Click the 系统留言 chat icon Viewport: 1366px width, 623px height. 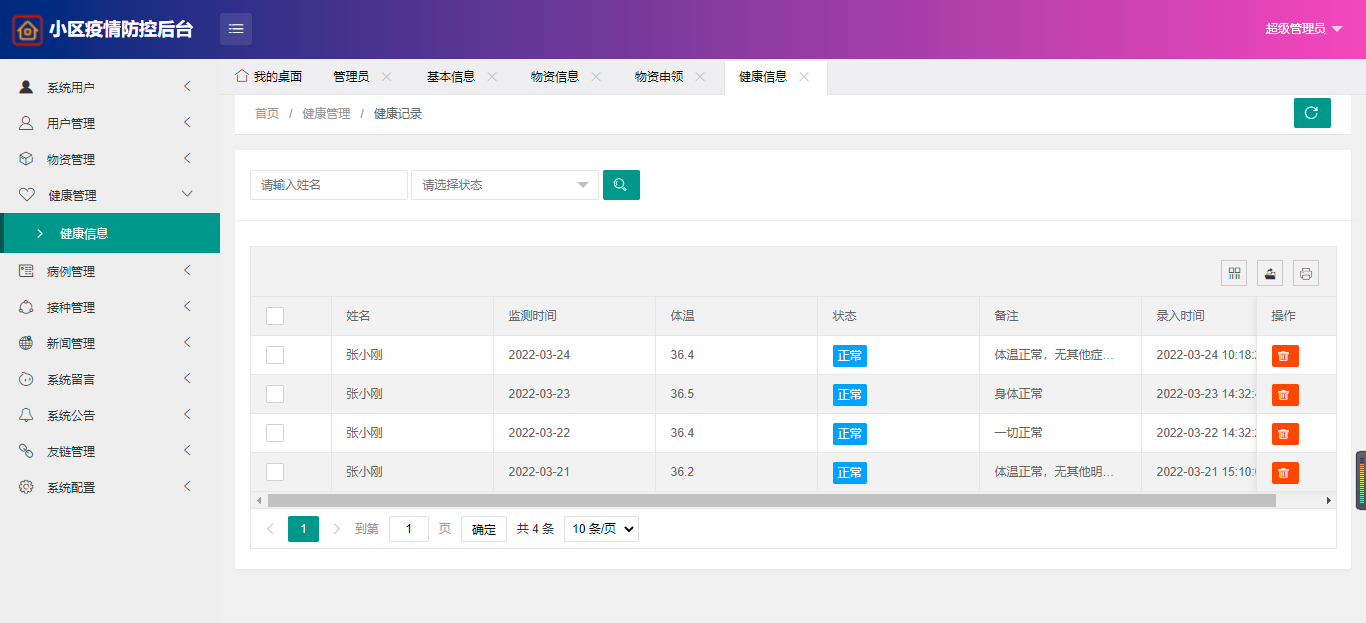point(26,379)
